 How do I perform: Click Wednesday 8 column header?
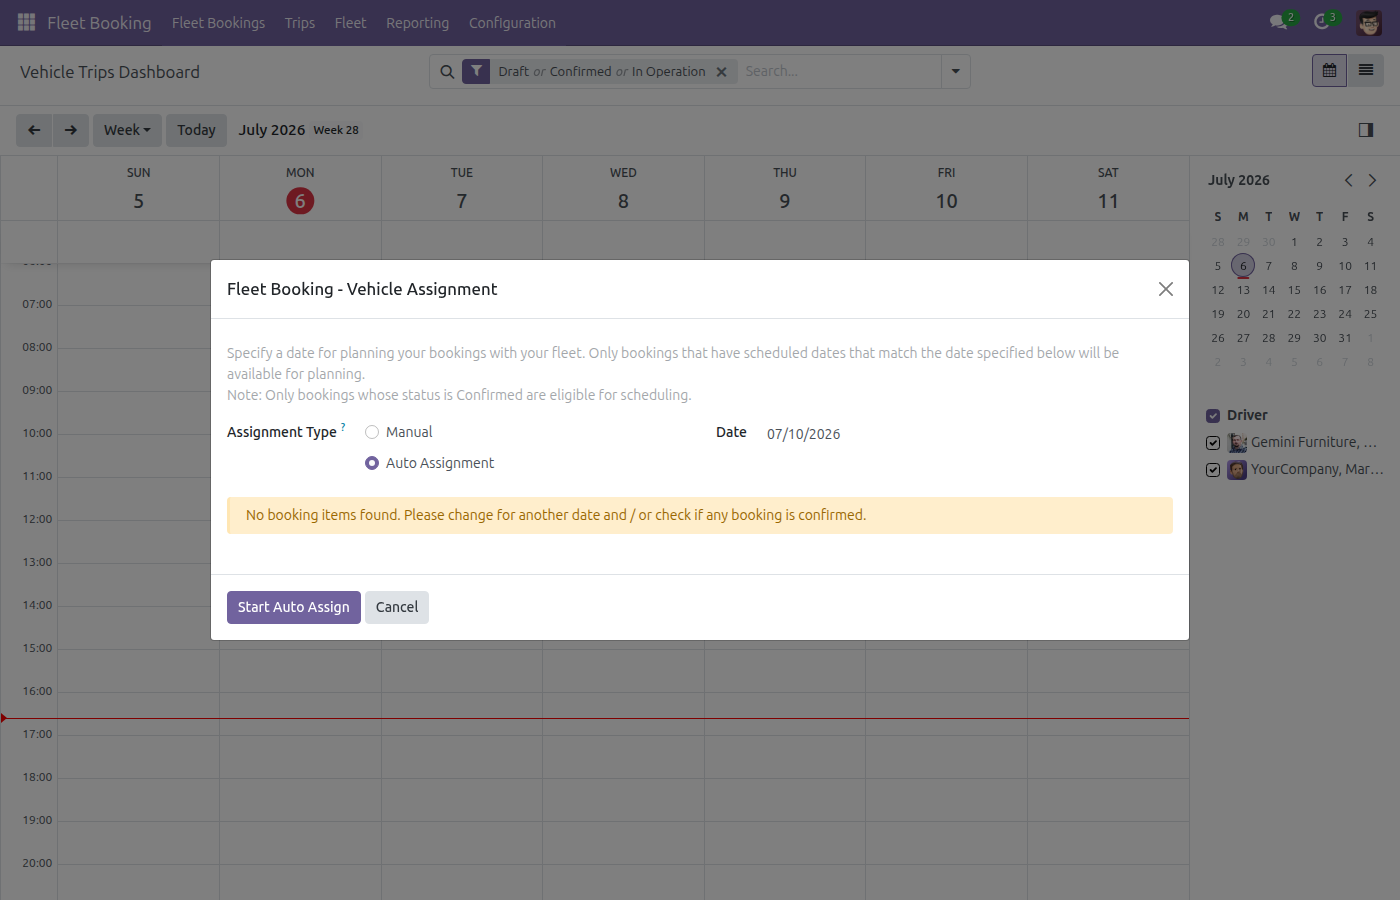tap(623, 189)
